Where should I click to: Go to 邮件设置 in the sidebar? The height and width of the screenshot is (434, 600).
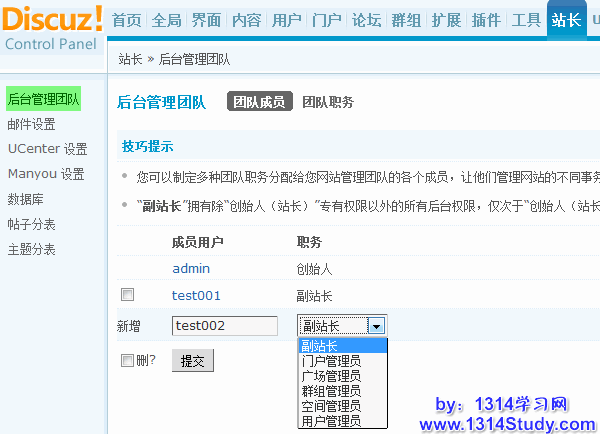pos(32,124)
